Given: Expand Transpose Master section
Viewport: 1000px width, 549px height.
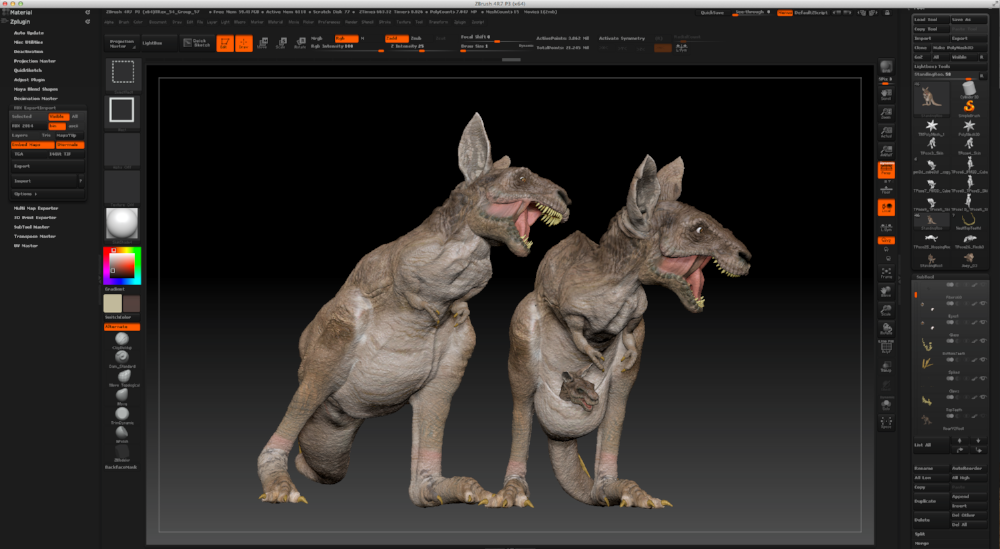Looking at the screenshot, I should (x=35, y=237).
